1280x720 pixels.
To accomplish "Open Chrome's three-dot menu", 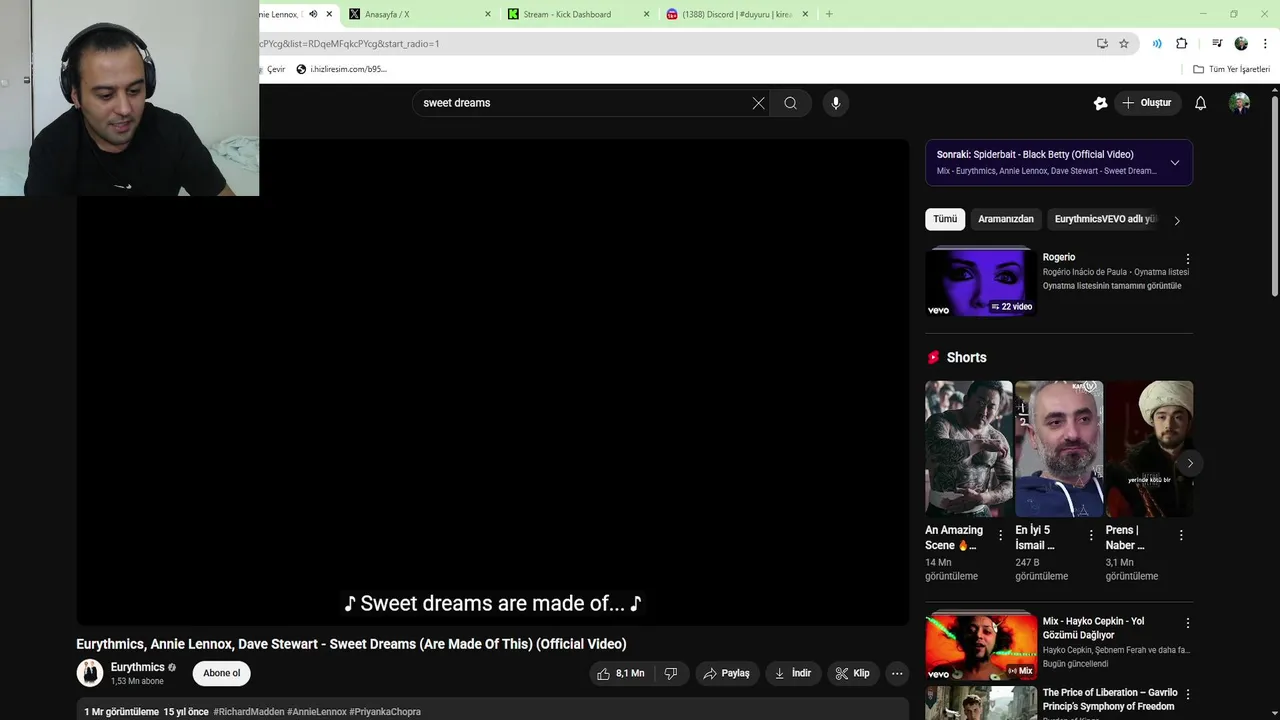I will point(1265,43).
